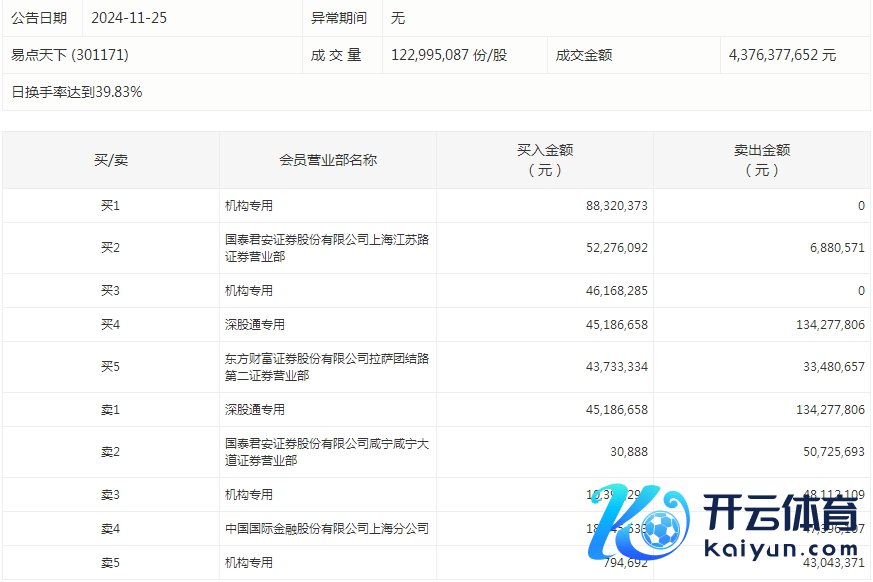Select the 买1 row label
Image resolution: width=873 pixels, height=582 pixels.
pyautogui.click(x=110, y=206)
